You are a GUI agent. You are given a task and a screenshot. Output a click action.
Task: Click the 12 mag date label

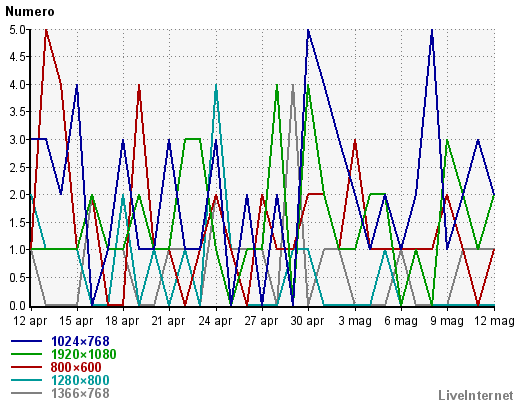495,321
